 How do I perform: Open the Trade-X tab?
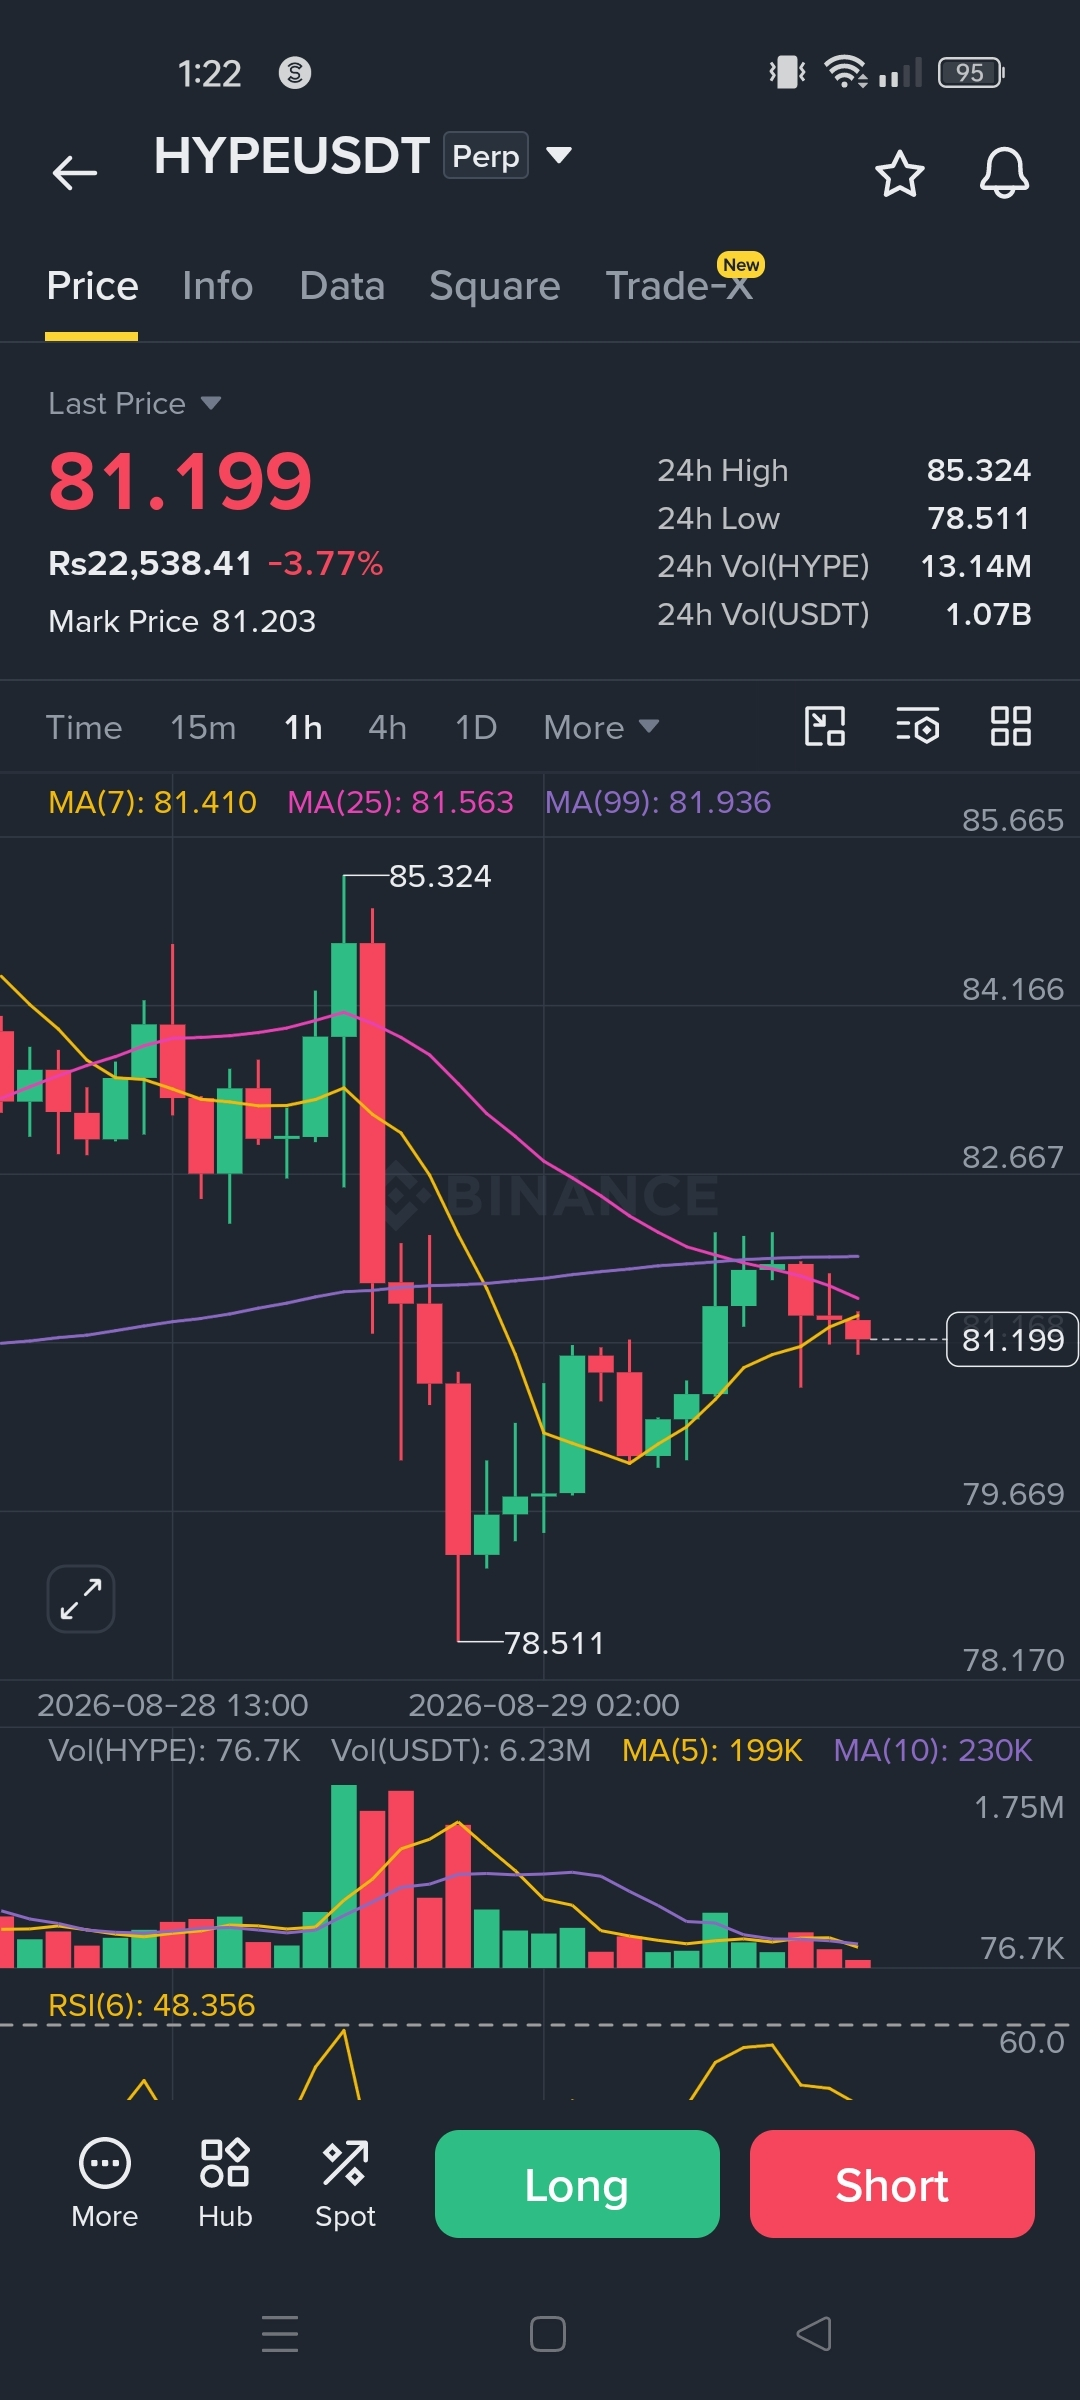click(679, 286)
